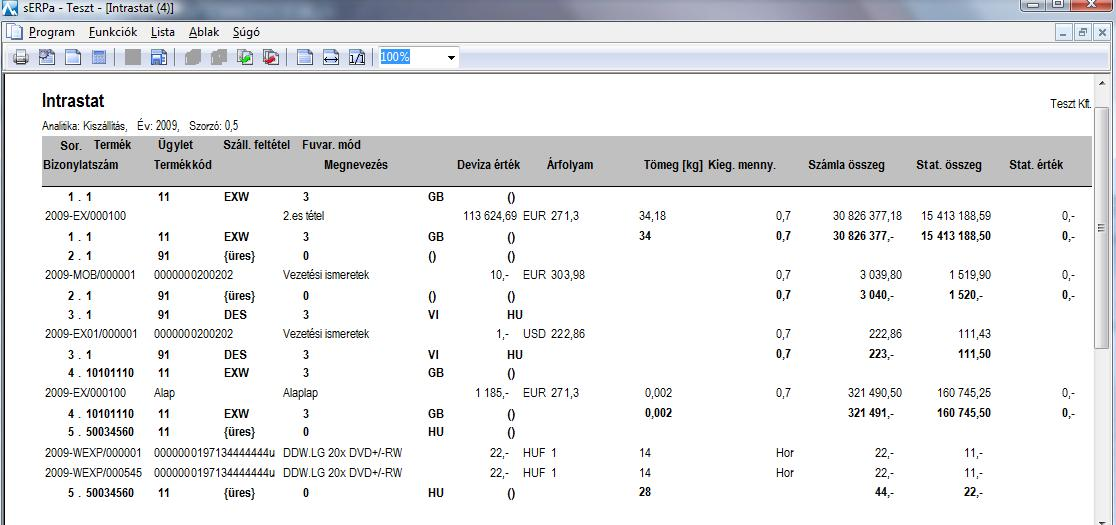The height and width of the screenshot is (525, 1116).
Task: Click the Szorzó: 0,5 text
Action: [x=214, y=126]
